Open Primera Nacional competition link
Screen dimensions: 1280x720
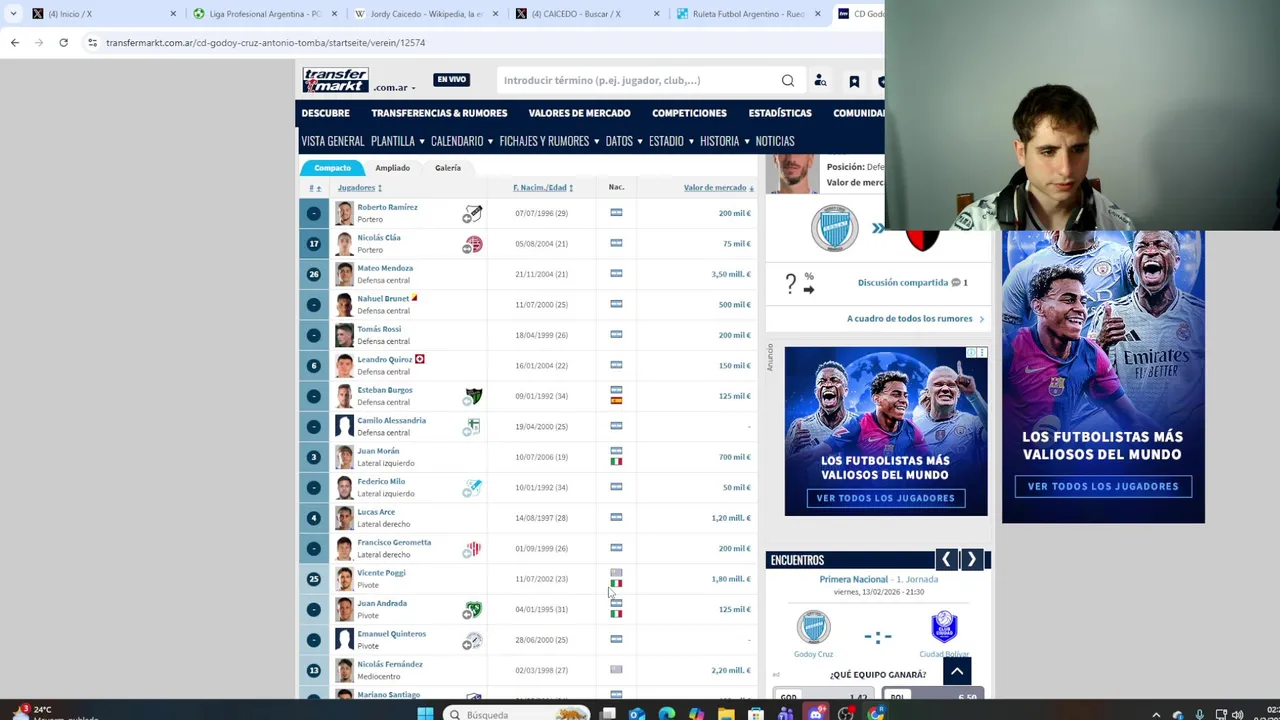[x=853, y=579]
